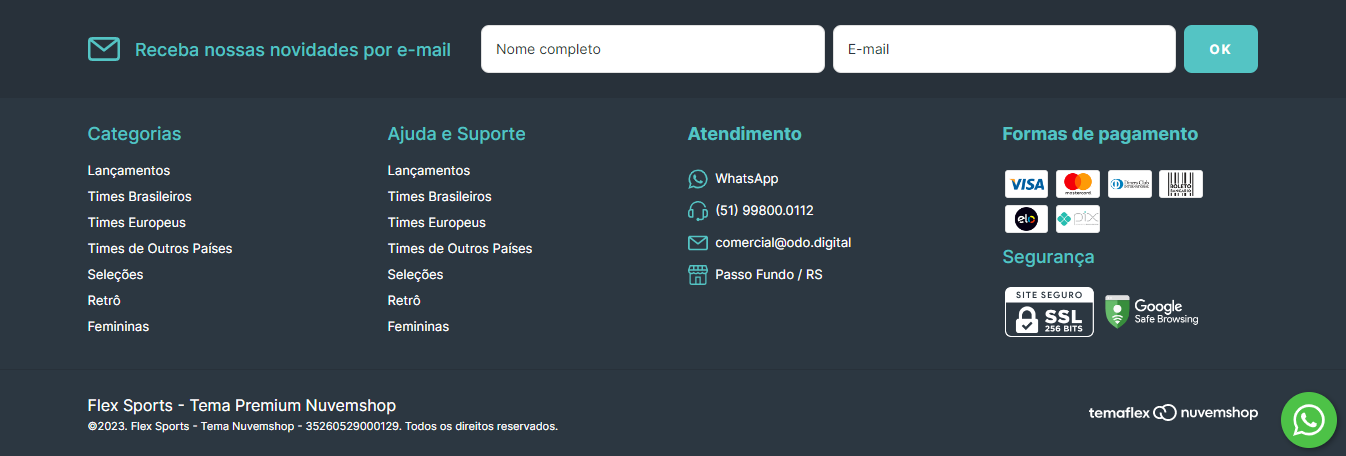Click the Diners Club payment icon
Screen dimensions: 1346x456
[x=1129, y=184]
